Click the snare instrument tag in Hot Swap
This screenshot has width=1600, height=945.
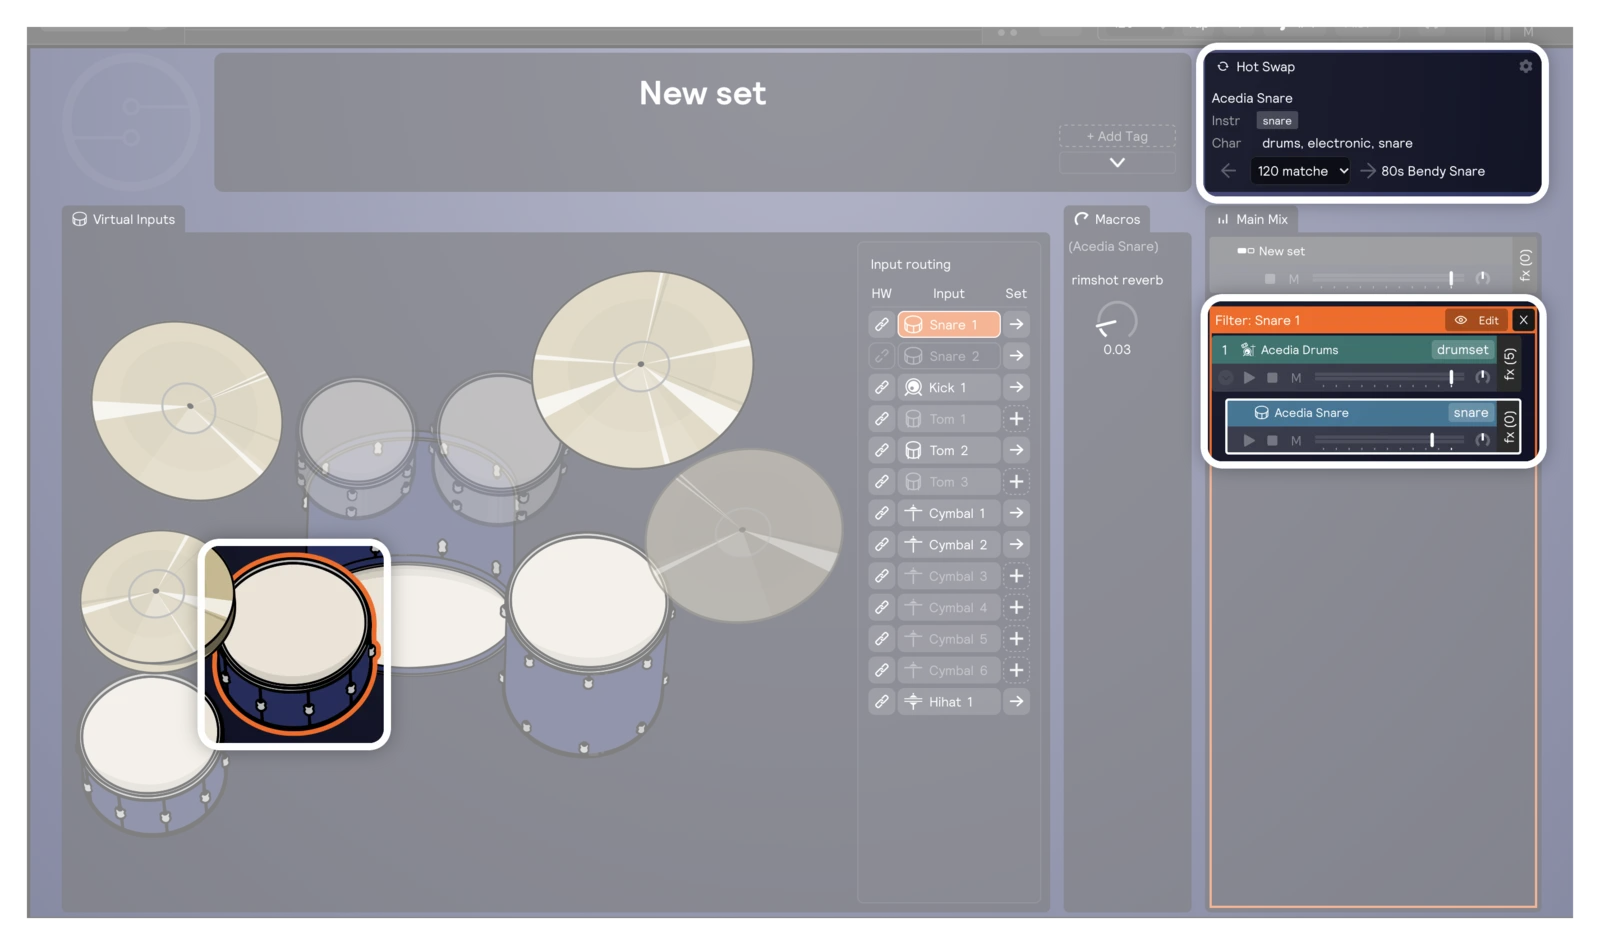pyautogui.click(x=1277, y=121)
